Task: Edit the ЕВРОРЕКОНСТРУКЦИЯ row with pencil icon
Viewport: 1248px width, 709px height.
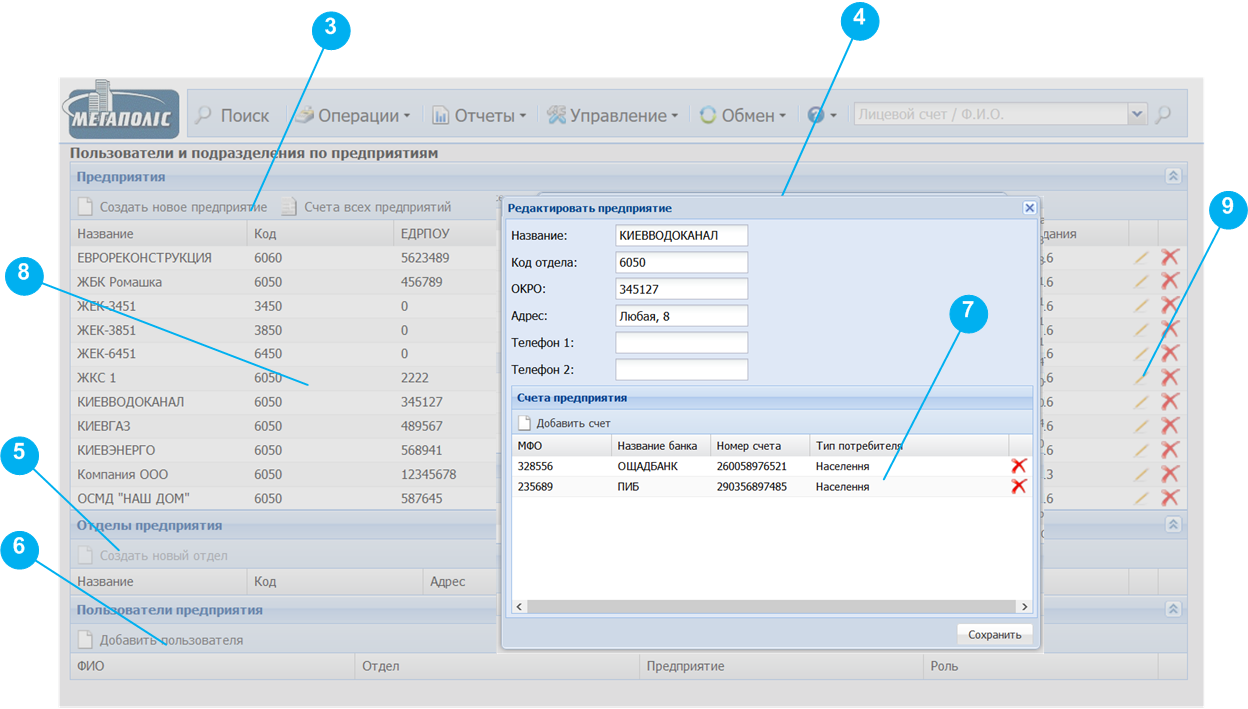Action: point(1142,257)
